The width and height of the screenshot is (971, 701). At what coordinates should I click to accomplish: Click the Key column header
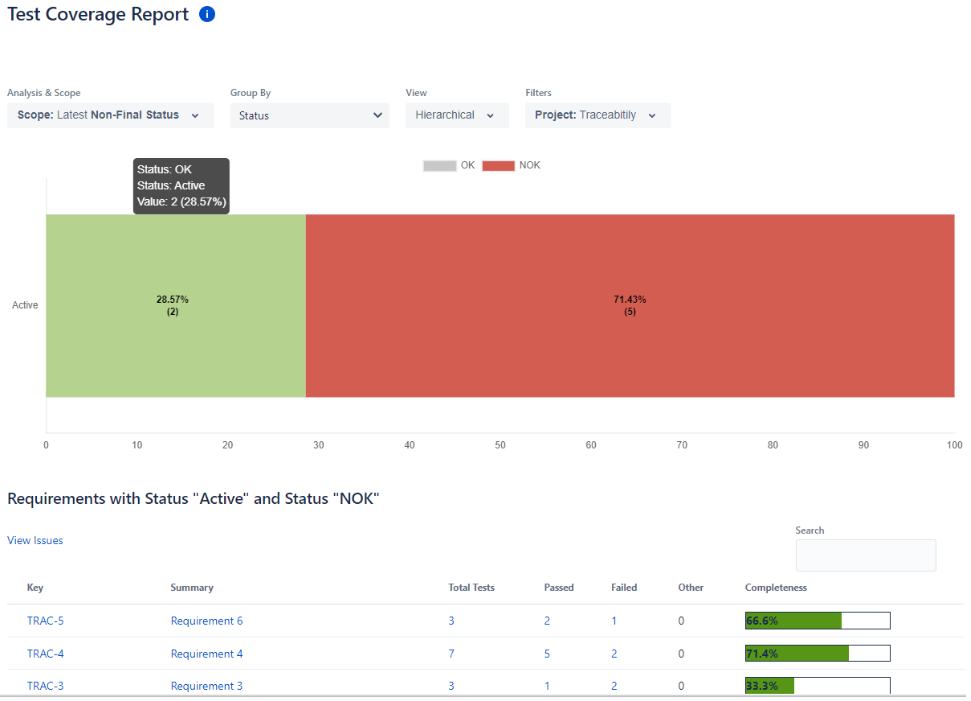pos(35,587)
